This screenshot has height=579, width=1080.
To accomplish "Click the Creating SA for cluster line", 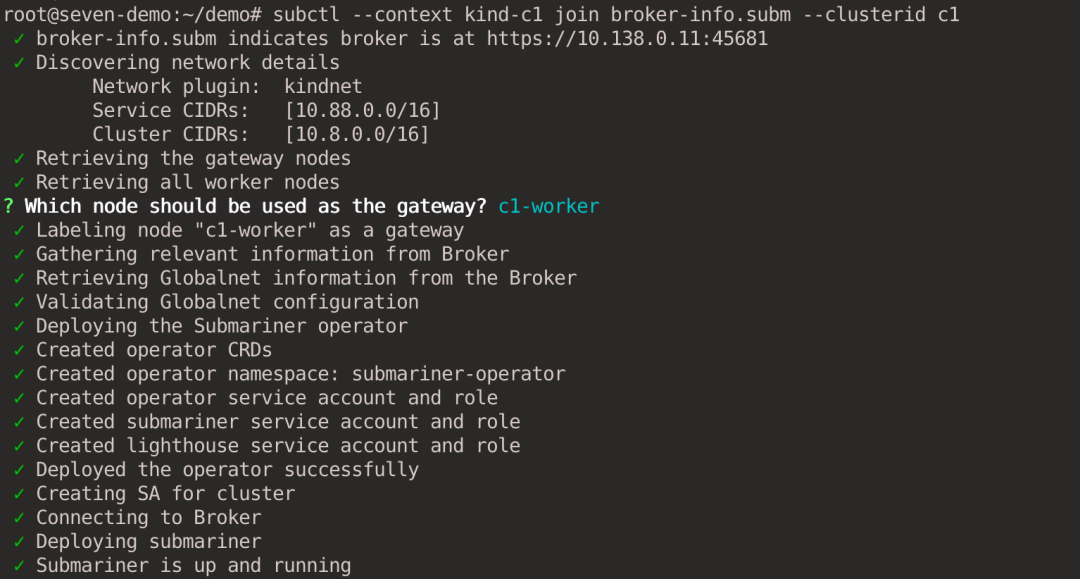I will [x=165, y=494].
